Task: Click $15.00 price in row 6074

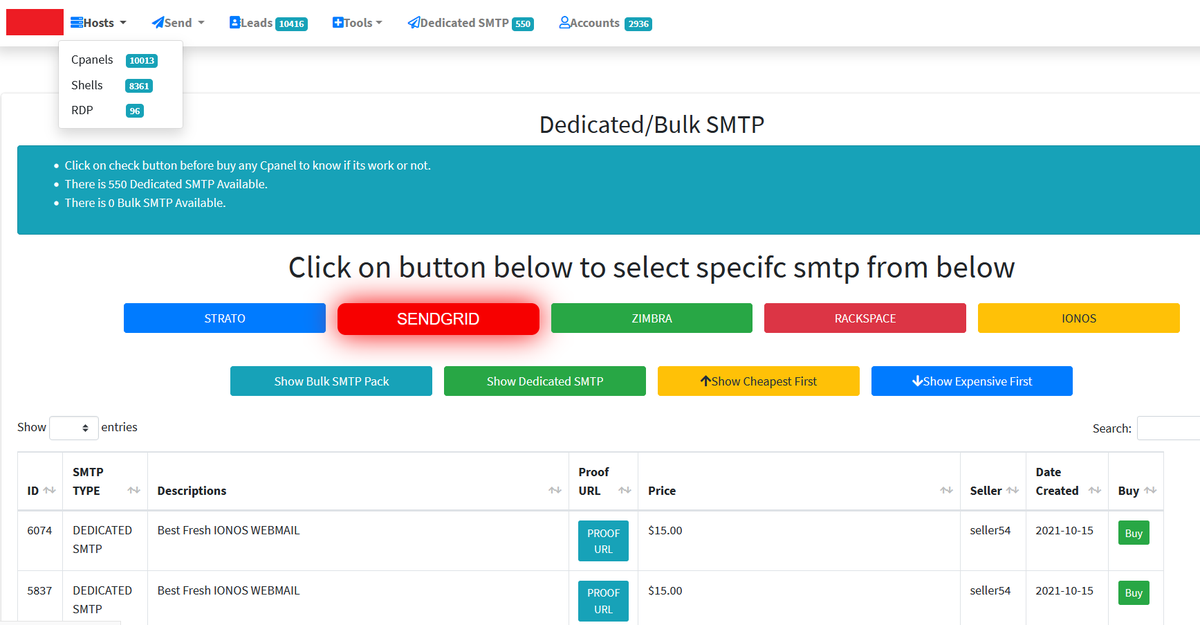Action: click(665, 530)
